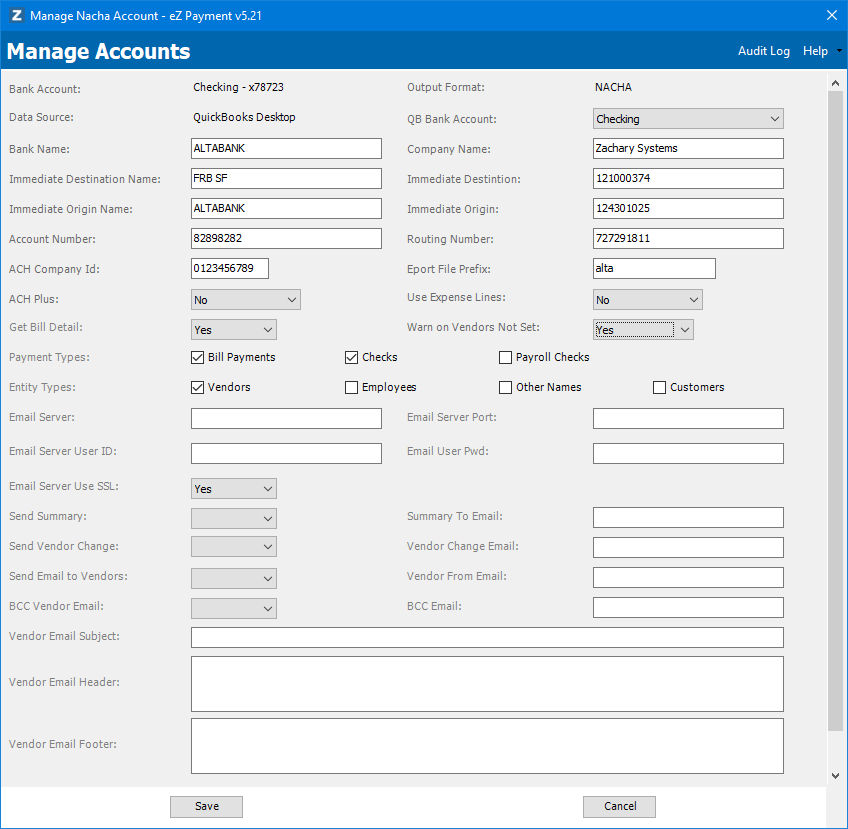848x829 pixels.
Task: Edit the Immediate Origin number field
Action: [688, 209]
